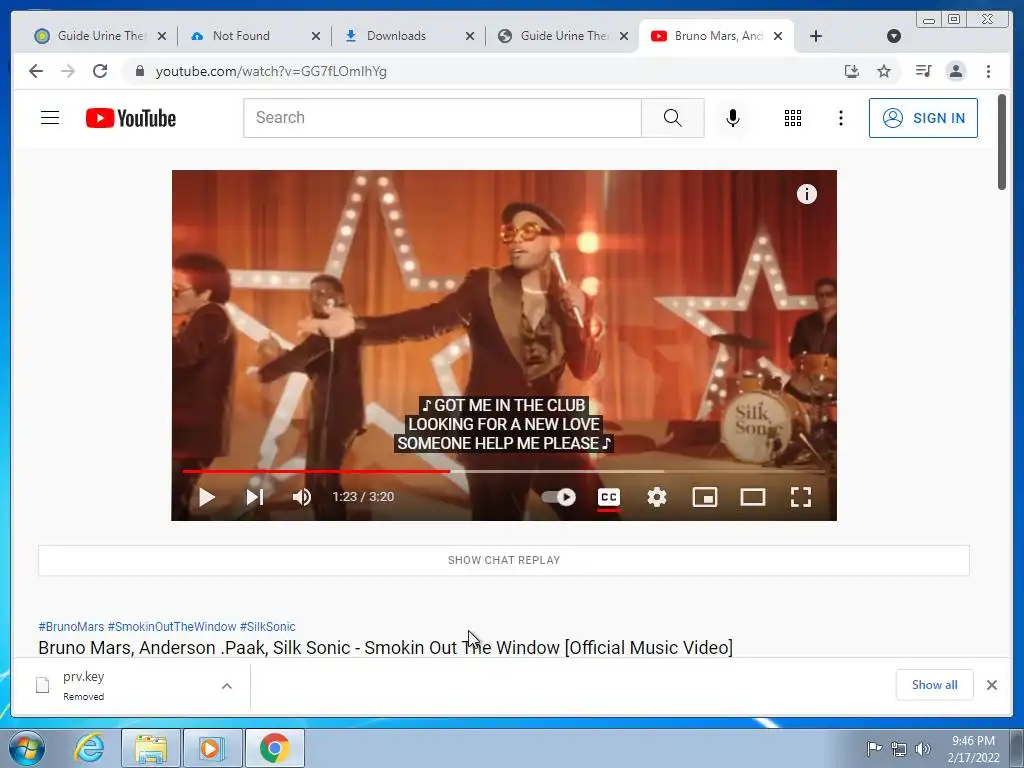Open a new tab
Viewport: 1024px width, 768px height.
pos(816,36)
